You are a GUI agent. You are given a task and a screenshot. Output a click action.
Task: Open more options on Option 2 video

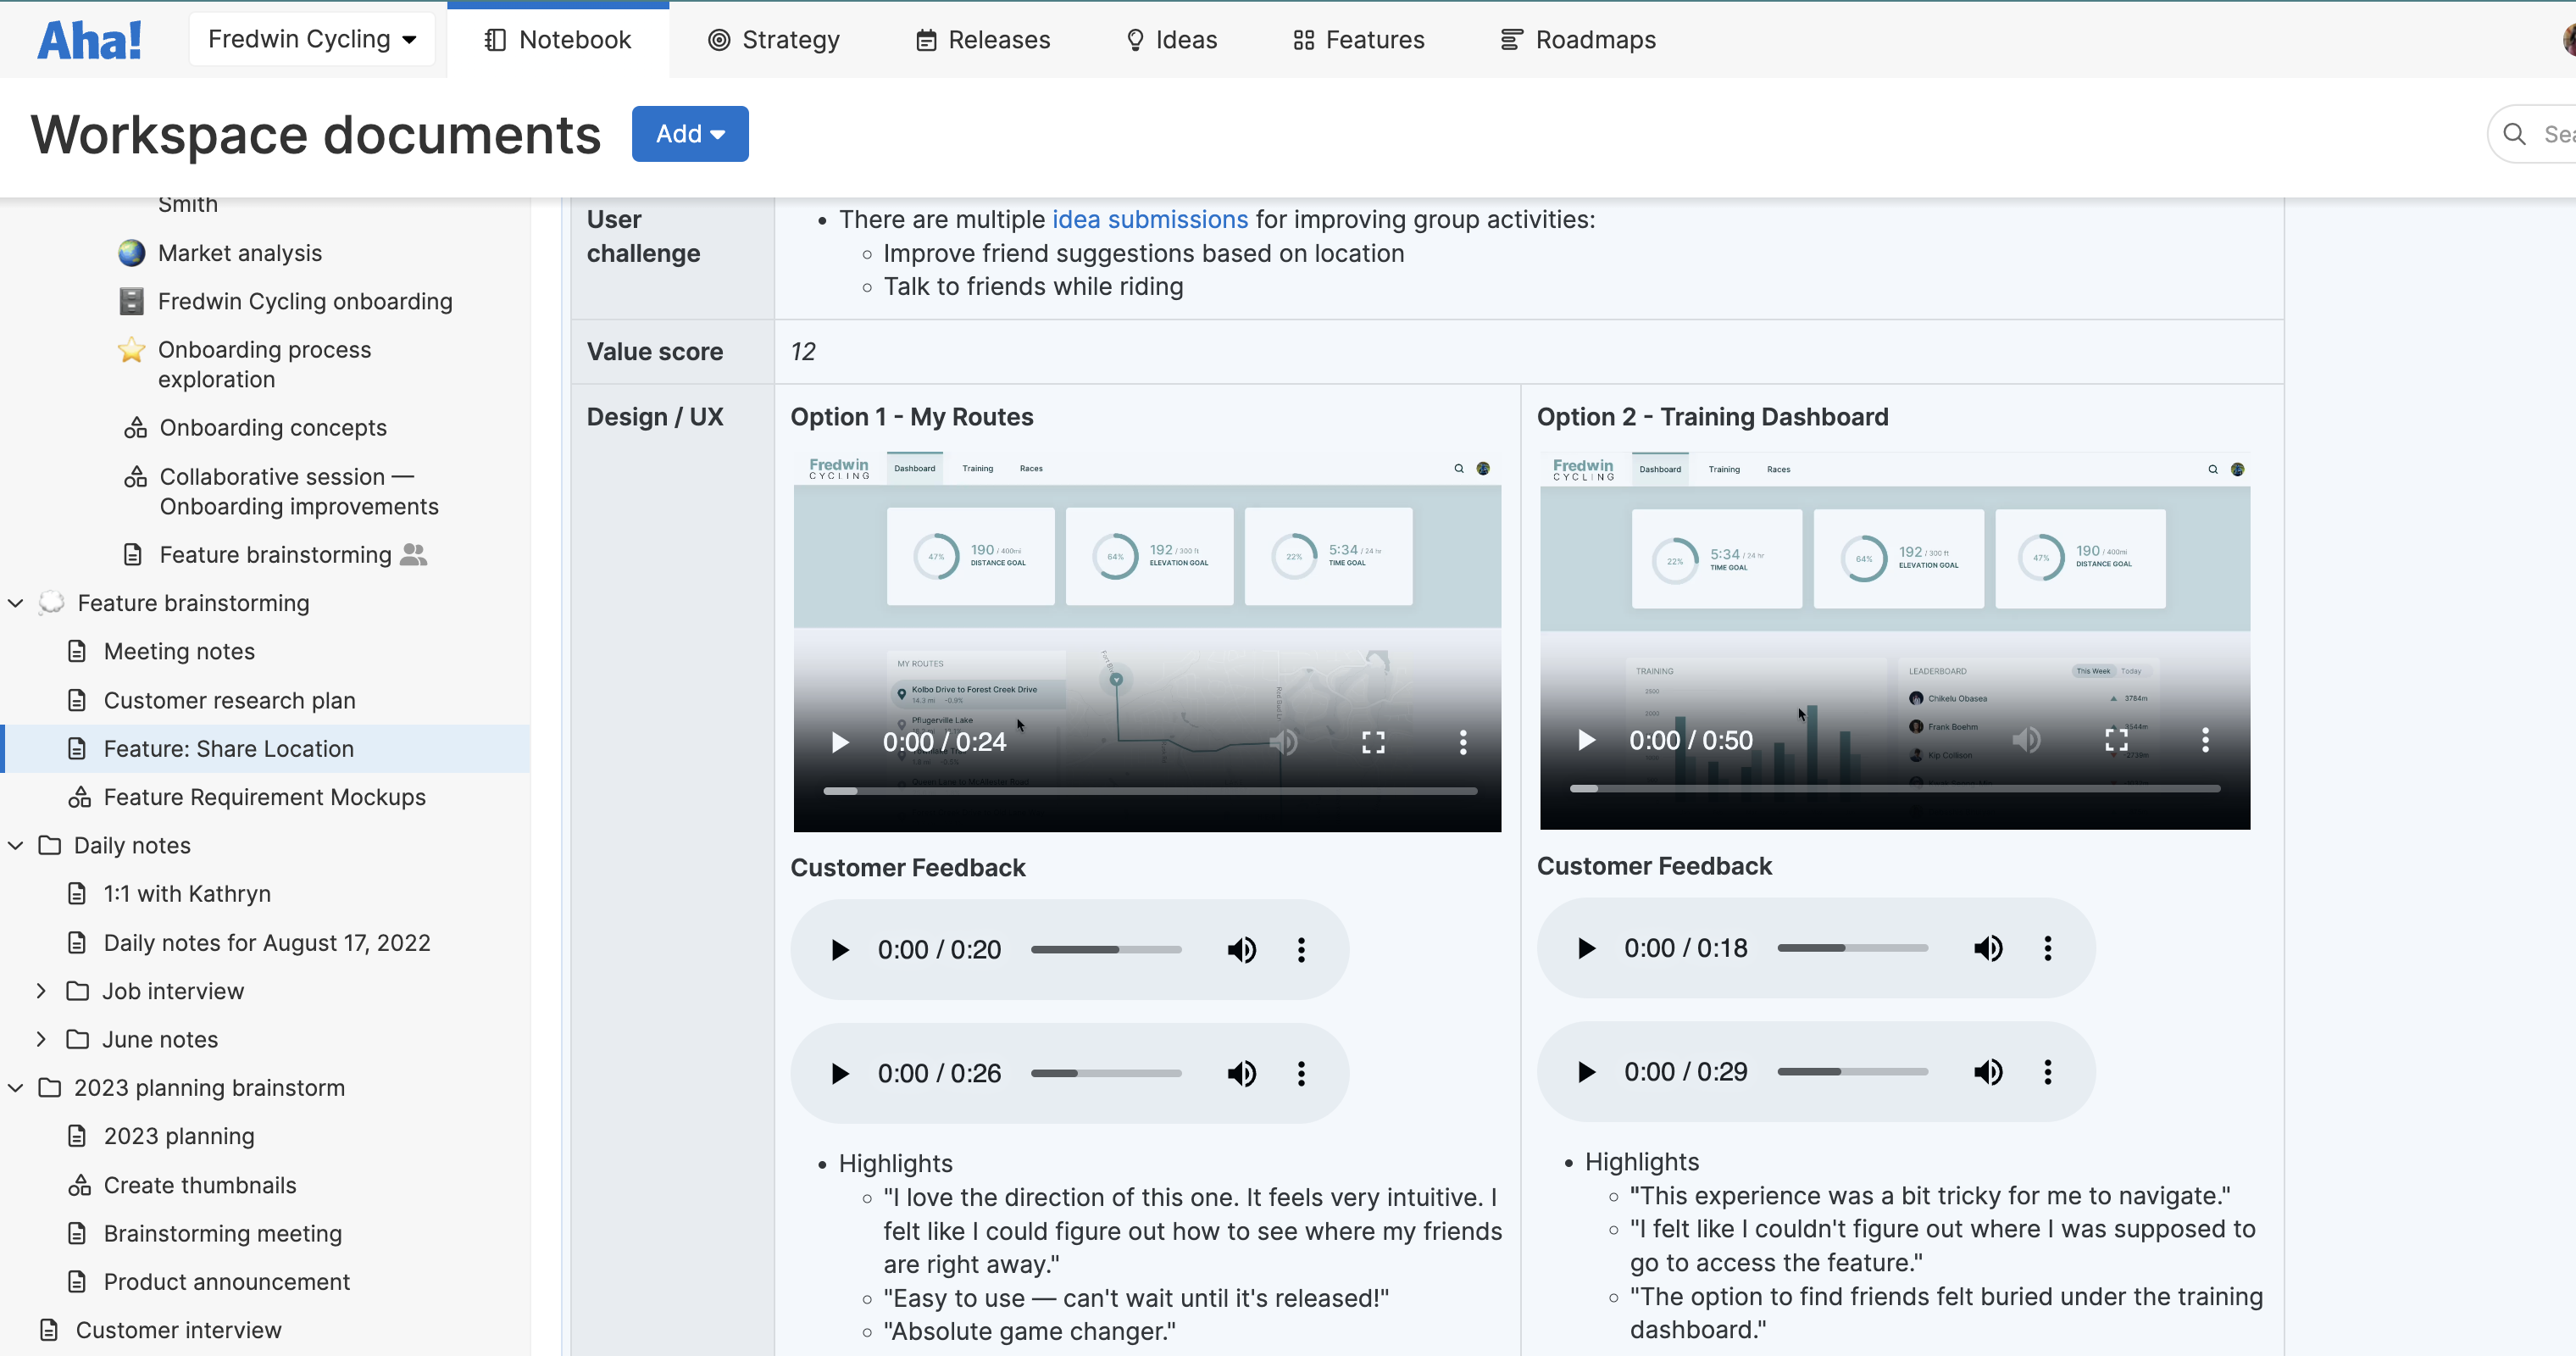2205,740
